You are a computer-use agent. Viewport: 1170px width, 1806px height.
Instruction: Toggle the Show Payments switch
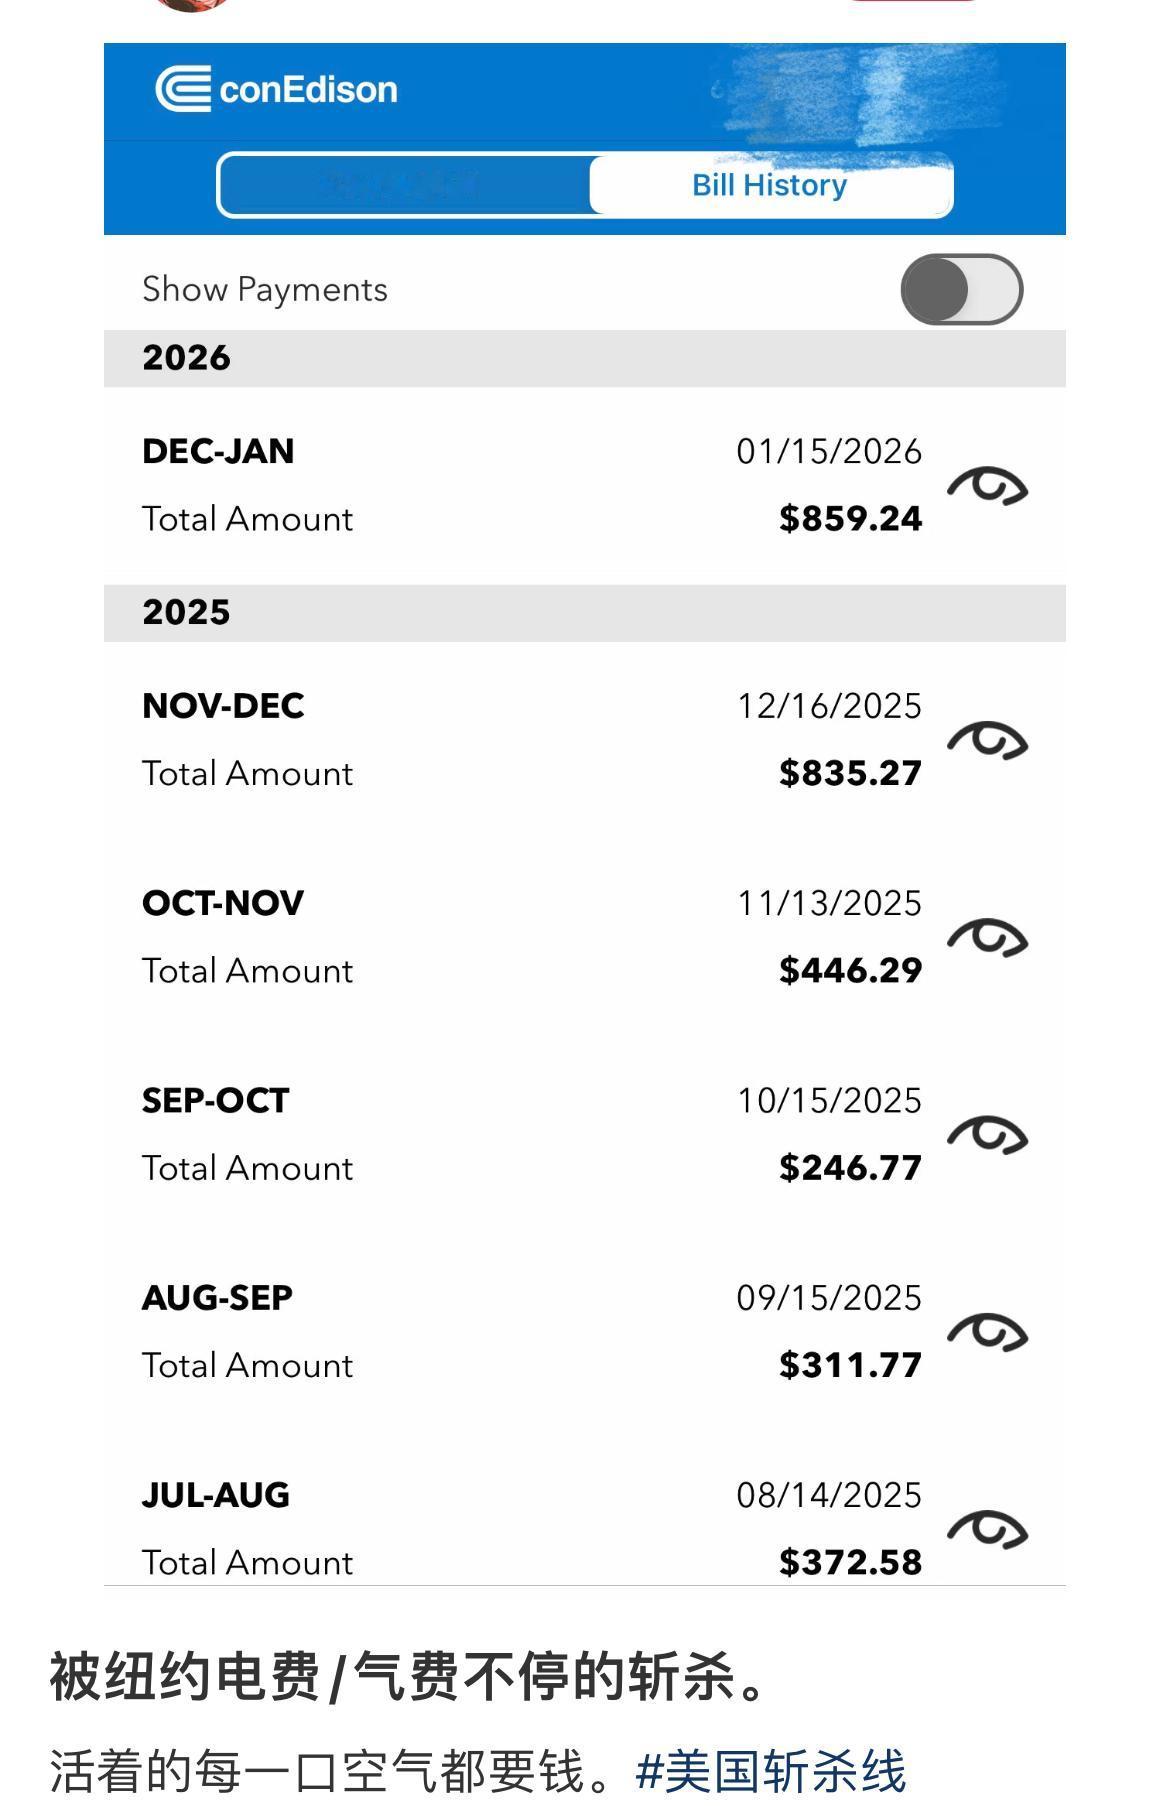[961, 290]
